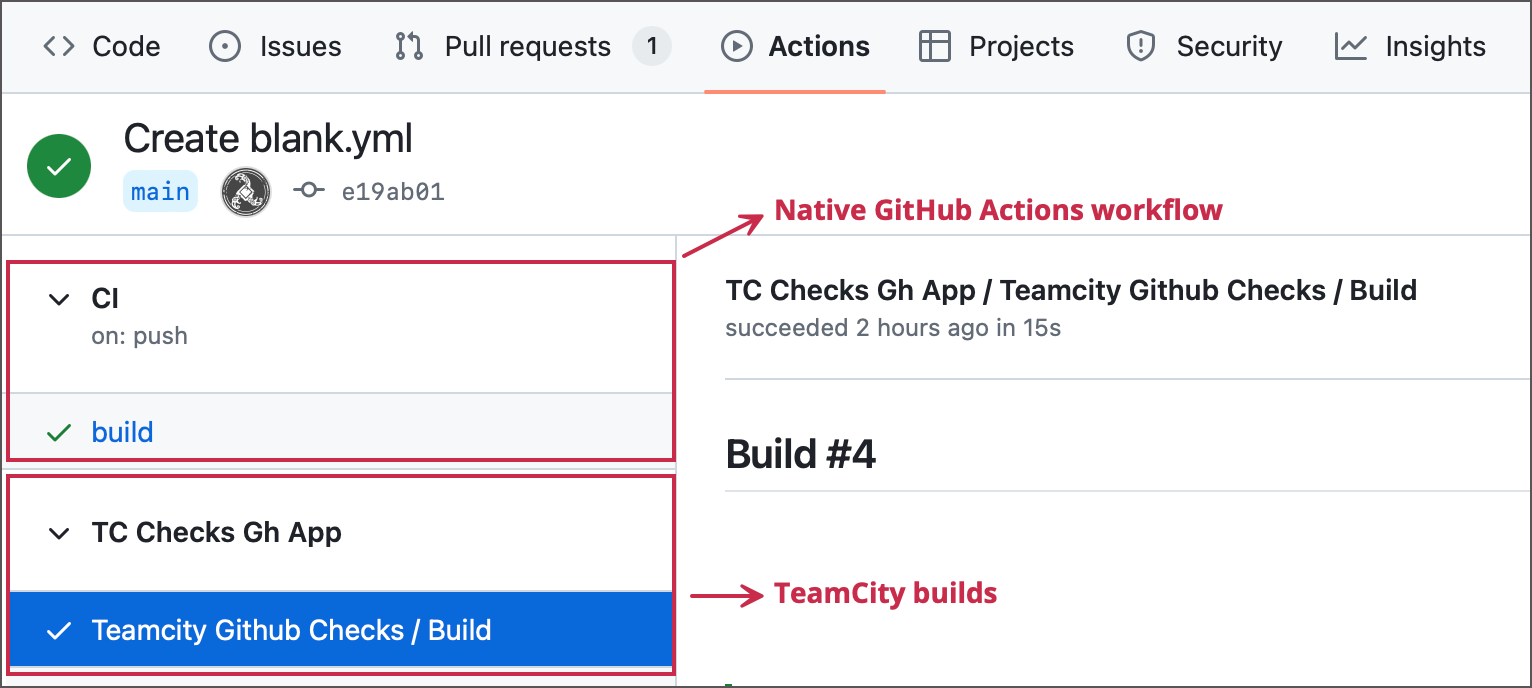1532x688 pixels.
Task: Click the Security shield icon
Action: coord(1139,46)
